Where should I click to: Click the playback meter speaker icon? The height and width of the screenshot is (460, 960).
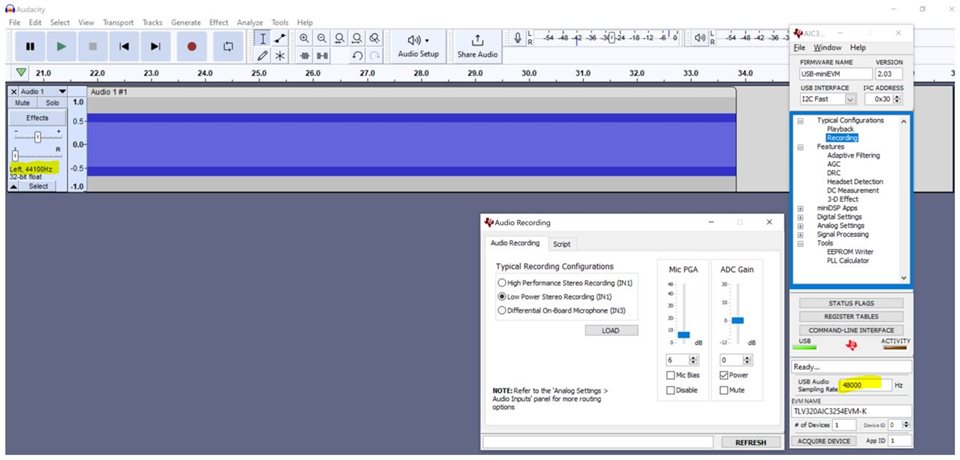click(701, 39)
